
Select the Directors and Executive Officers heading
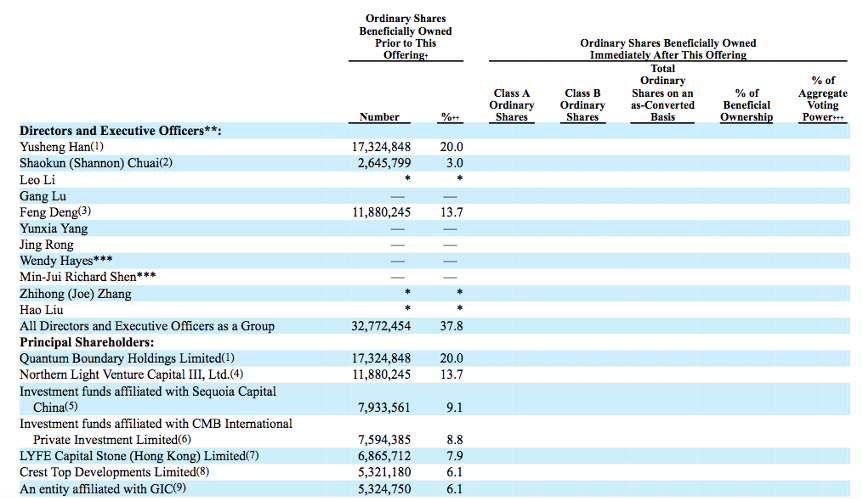pos(120,131)
